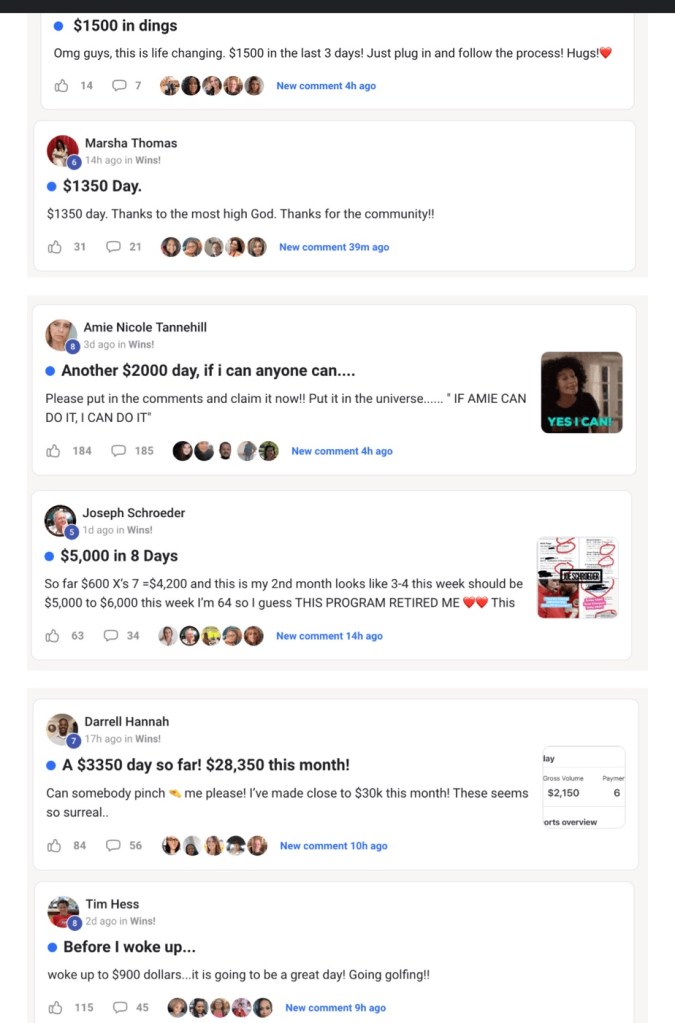Screen dimensions: 675x1023
Task: Click comment icon on Joseph Schroeder's post
Action: [111, 635]
